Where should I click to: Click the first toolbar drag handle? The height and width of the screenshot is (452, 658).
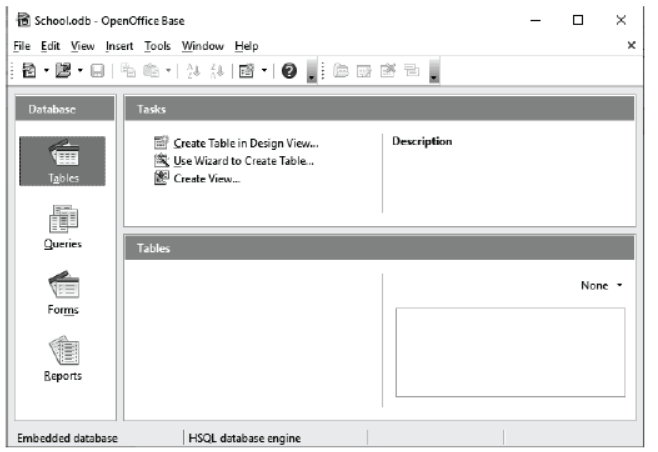12,71
